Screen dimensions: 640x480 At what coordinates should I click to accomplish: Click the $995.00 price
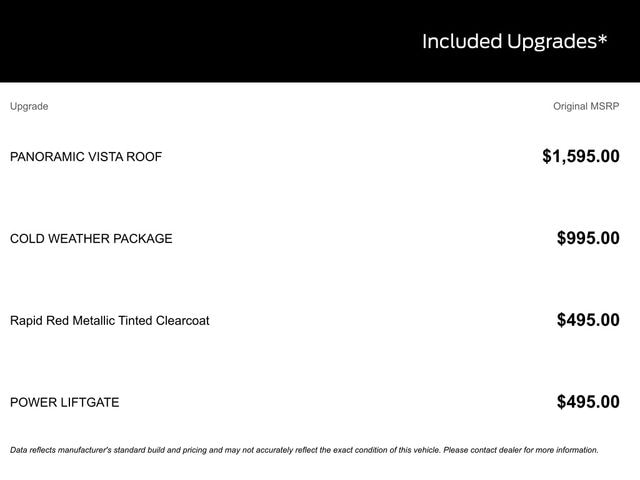(x=588, y=238)
